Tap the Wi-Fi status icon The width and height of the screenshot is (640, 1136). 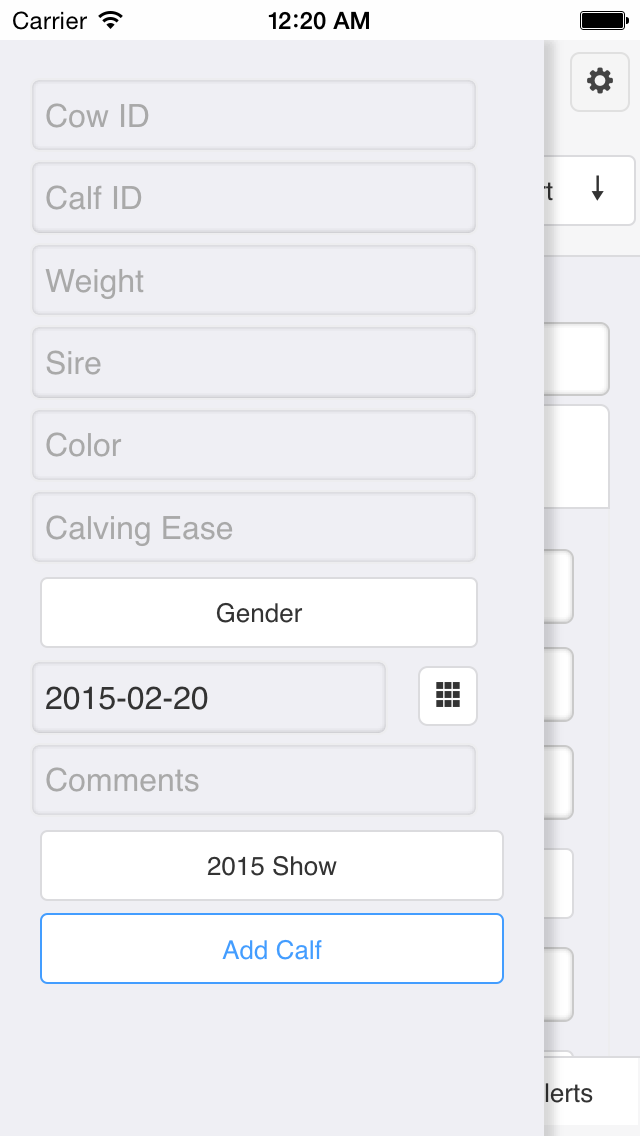pyautogui.click(x=111, y=20)
